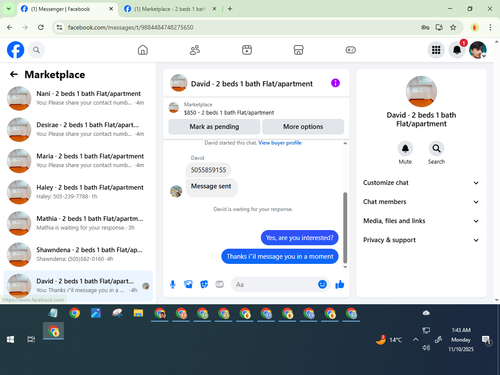Image resolution: width=500 pixels, height=375 pixels.
Task: Open Haley's 2 beds conversation
Action: coord(78,192)
